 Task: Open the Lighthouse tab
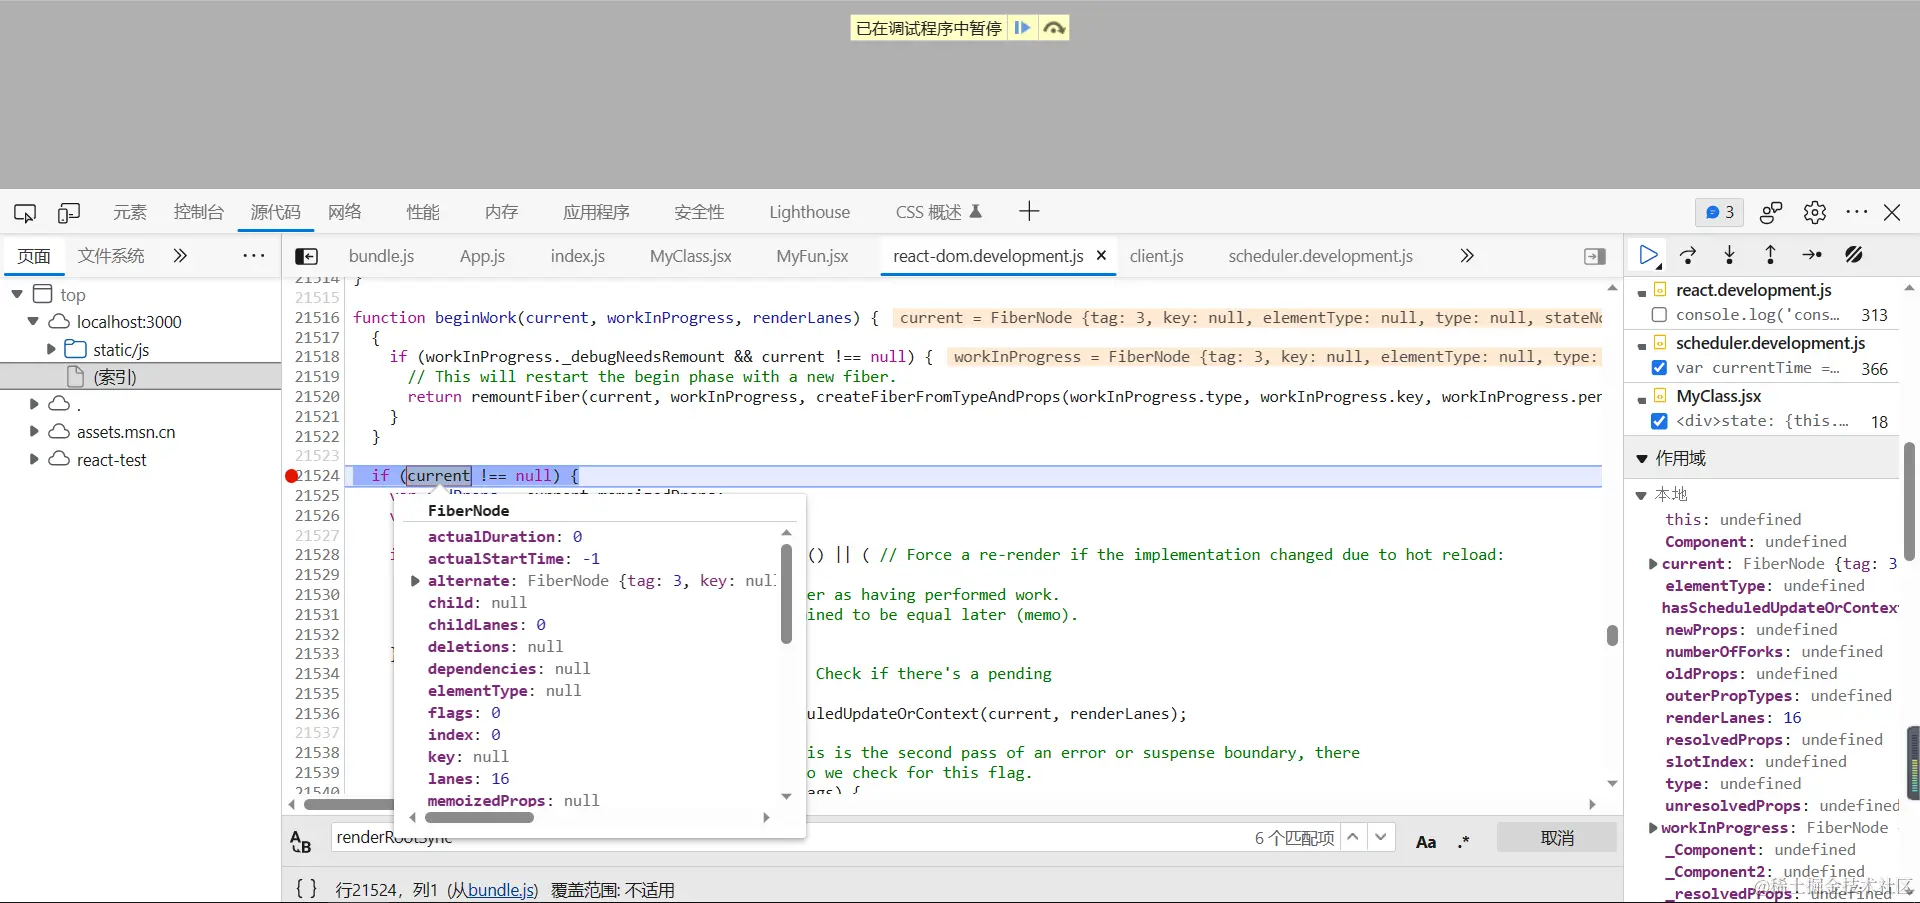tap(809, 212)
